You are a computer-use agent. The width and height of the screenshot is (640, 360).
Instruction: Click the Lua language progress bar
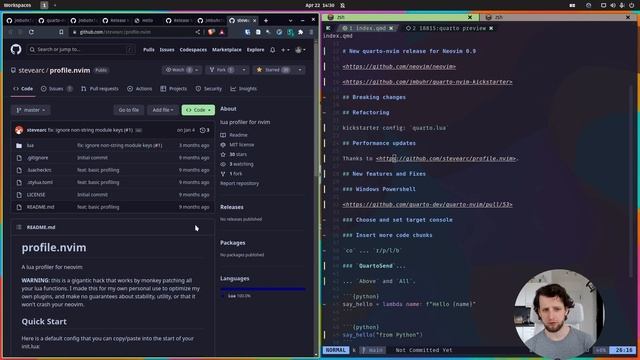pos(263,289)
